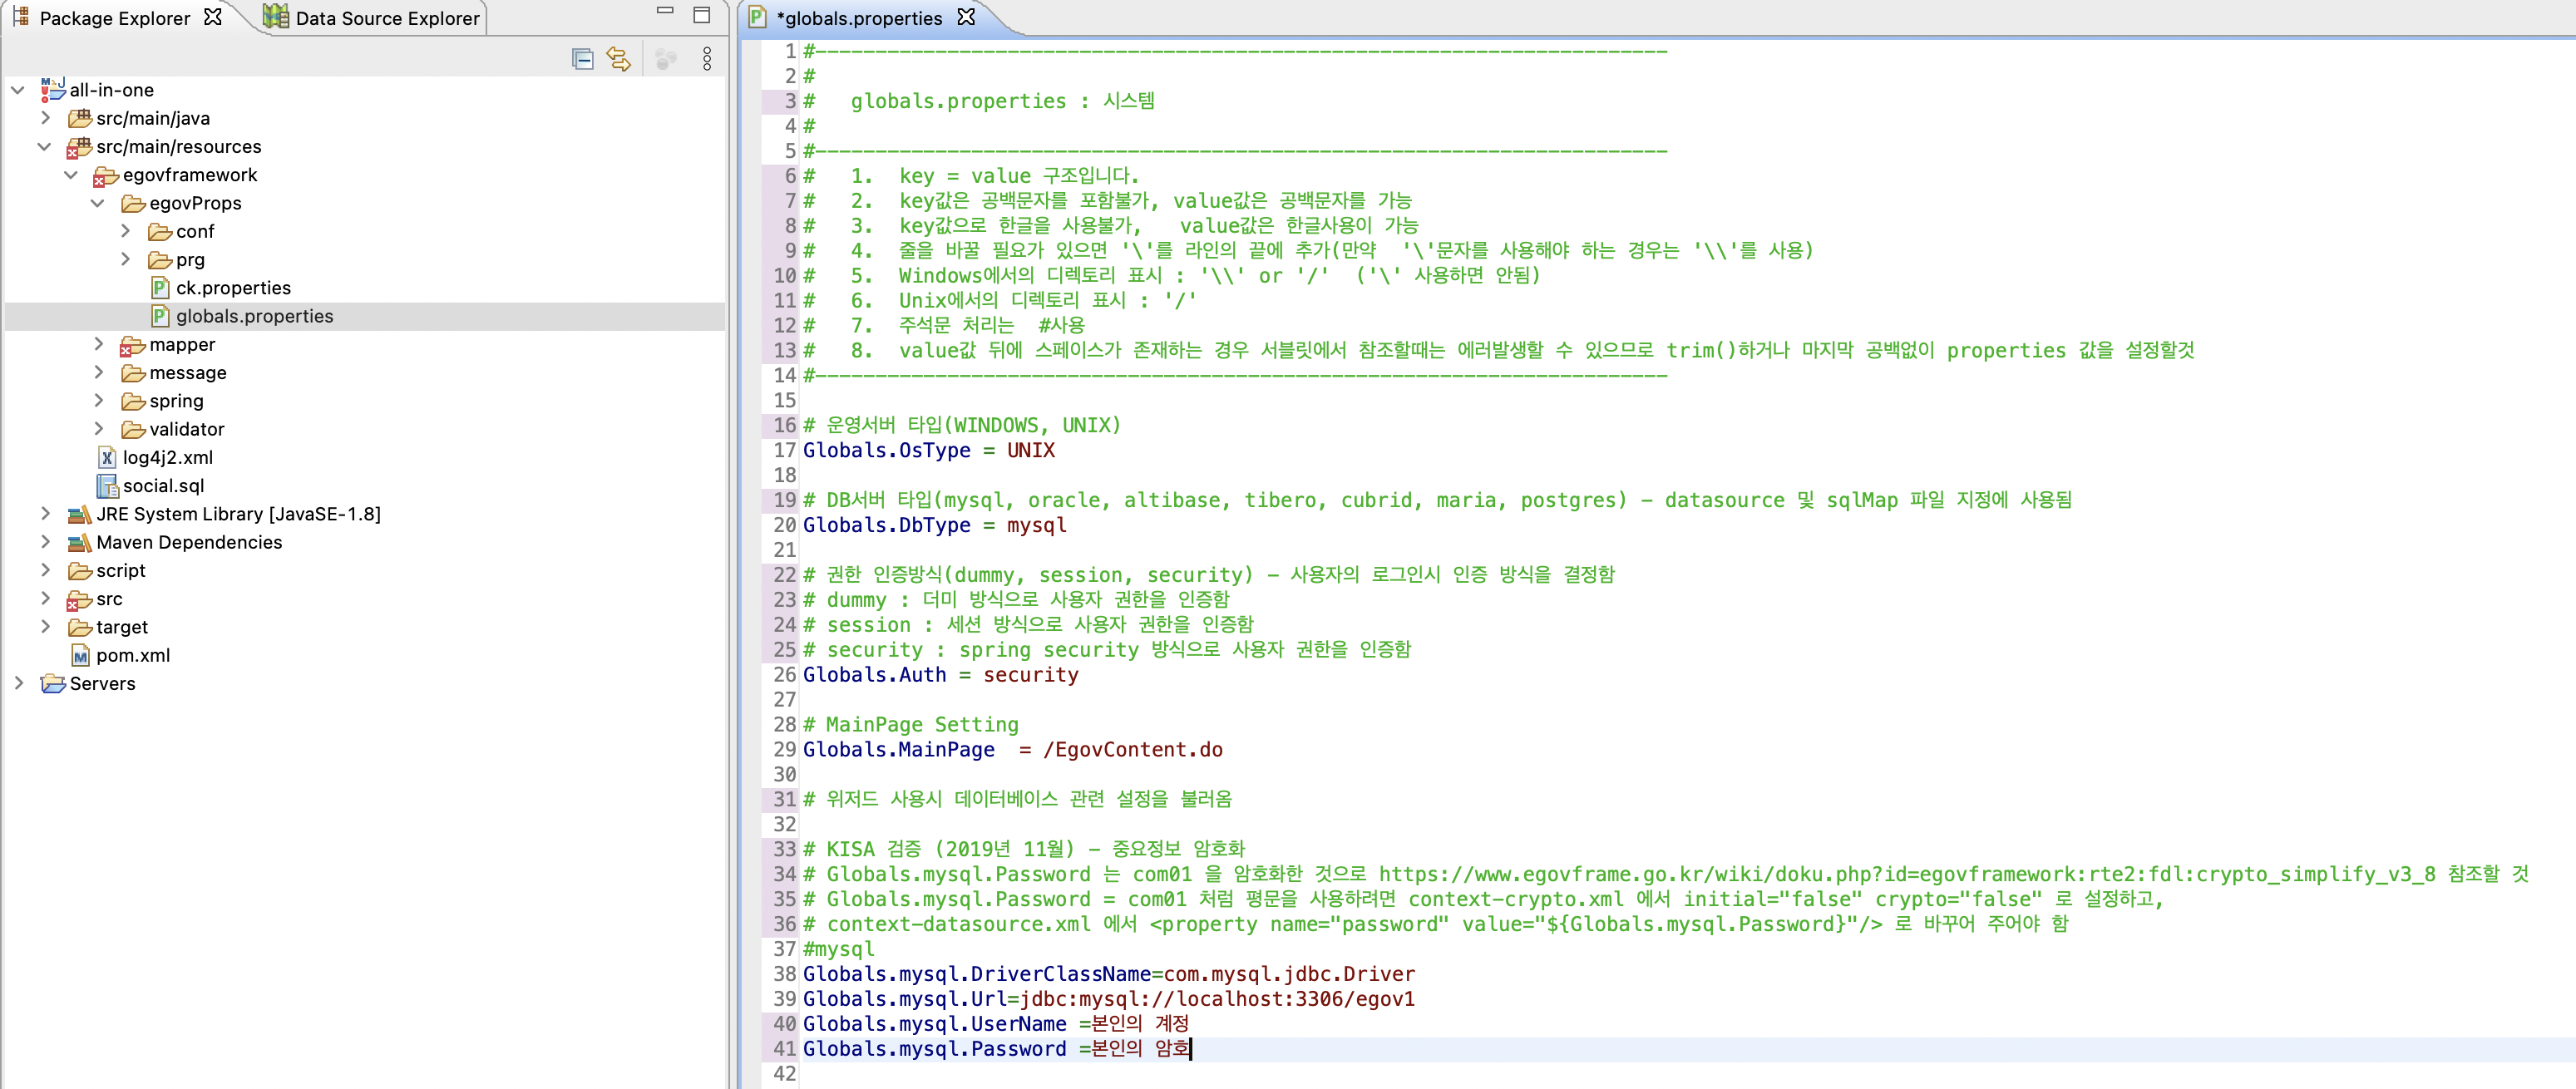
Task: Expand the conf folder
Action: (125, 231)
